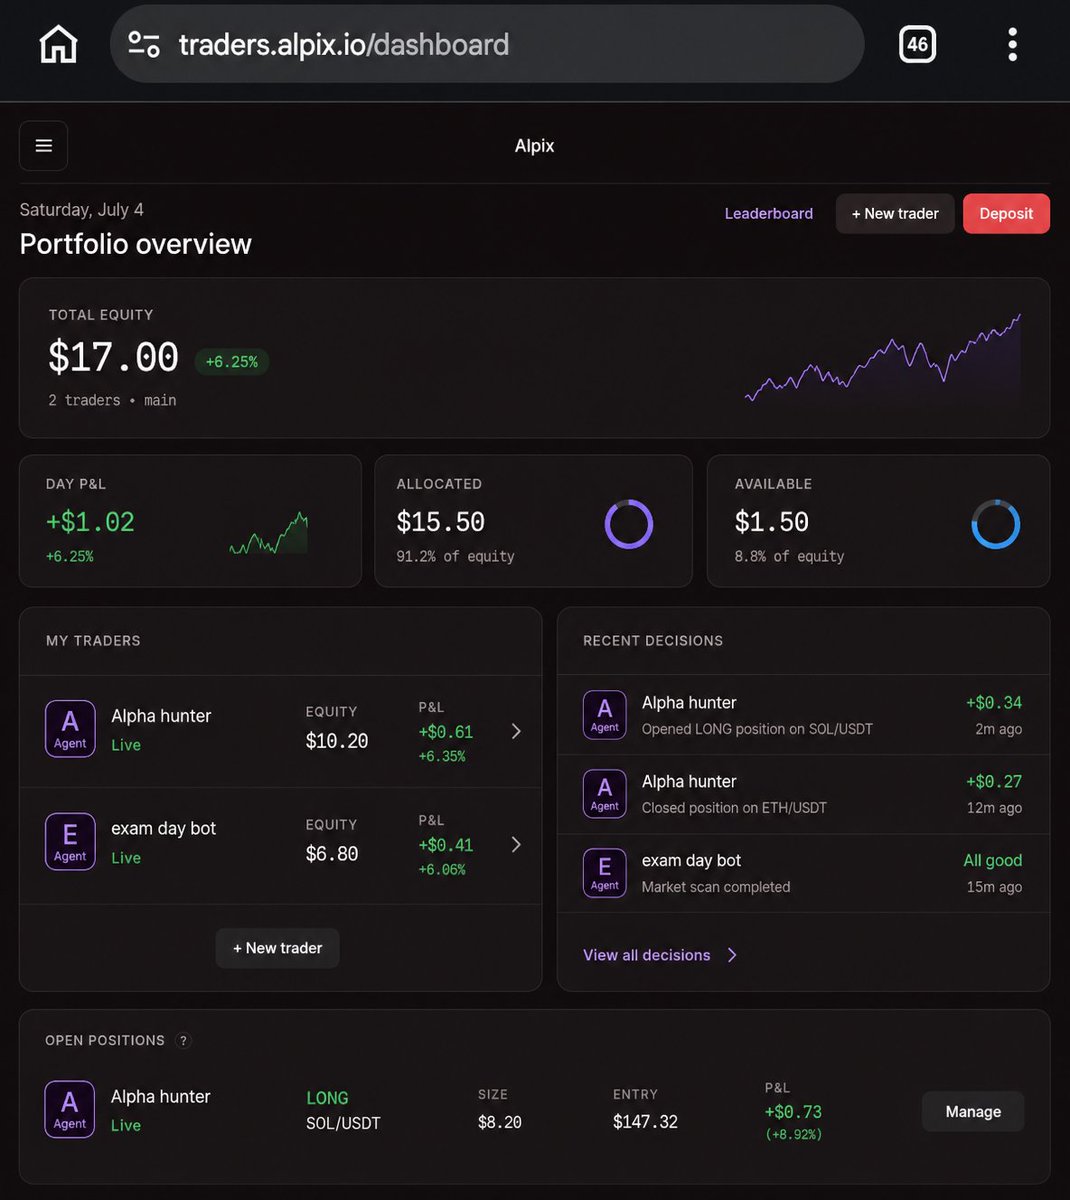Click the red Deposit button
Viewport: 1070px width, 1200px height.
point(1006,213)
